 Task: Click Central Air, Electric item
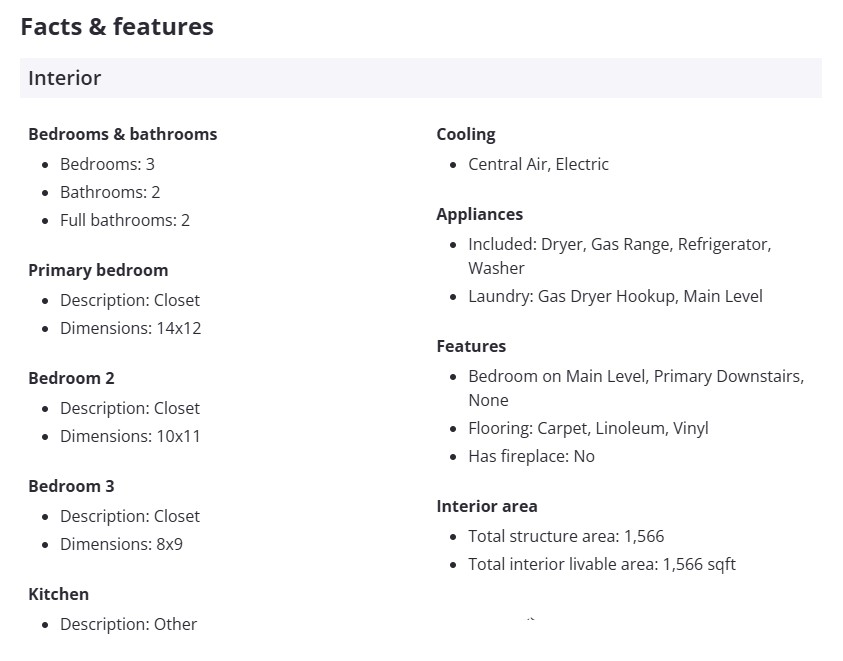click(x=538, y=164)
